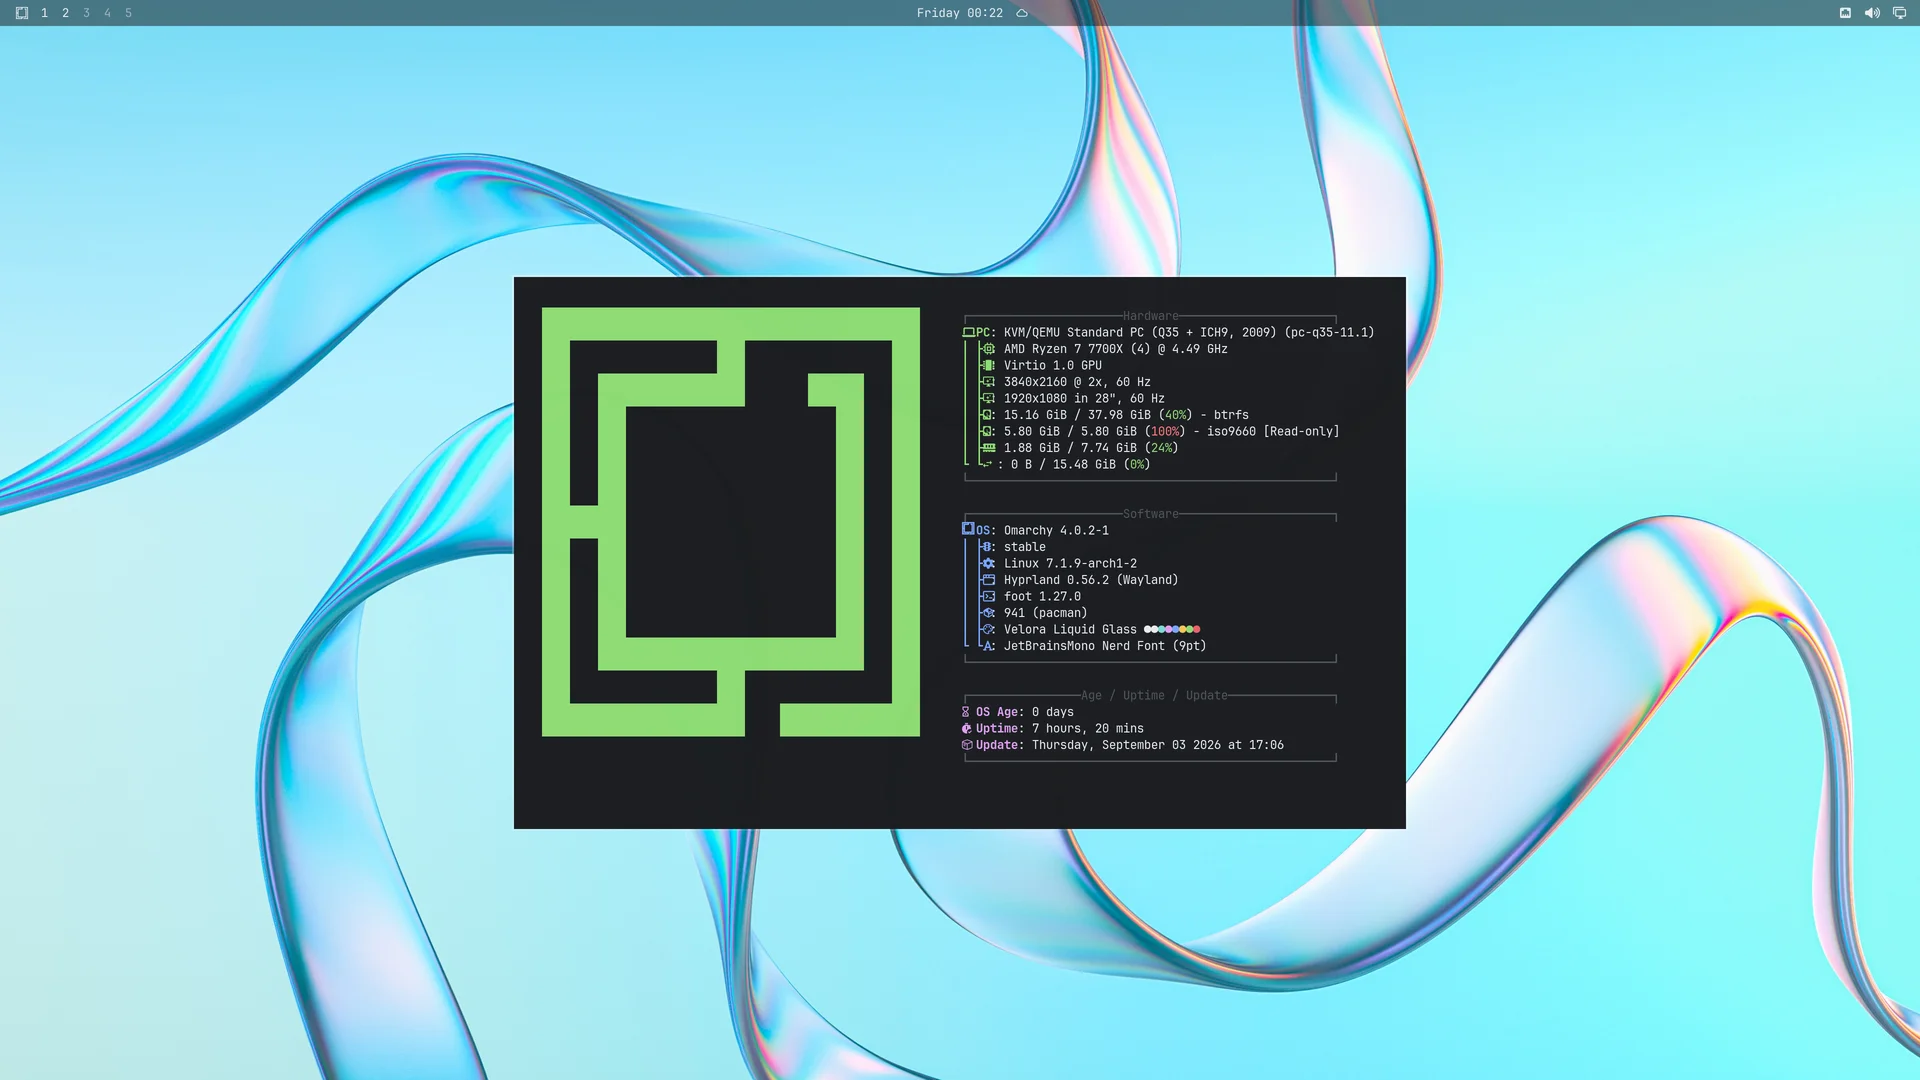This screenshot has height=1080, width=1920.
Task: Click the GPU icon beside Virtio 1.0
Action: (x=988, y=365)
